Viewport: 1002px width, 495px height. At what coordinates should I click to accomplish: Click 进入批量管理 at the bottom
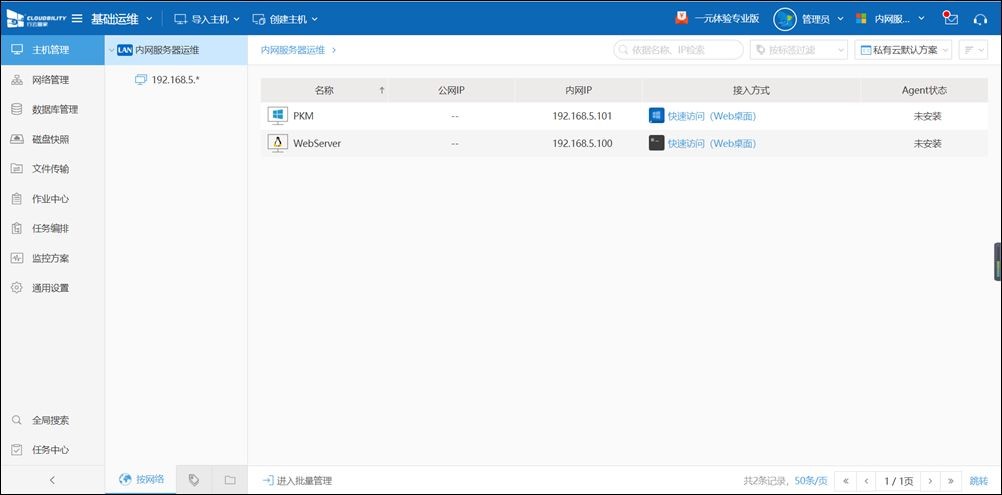(297, 481)
